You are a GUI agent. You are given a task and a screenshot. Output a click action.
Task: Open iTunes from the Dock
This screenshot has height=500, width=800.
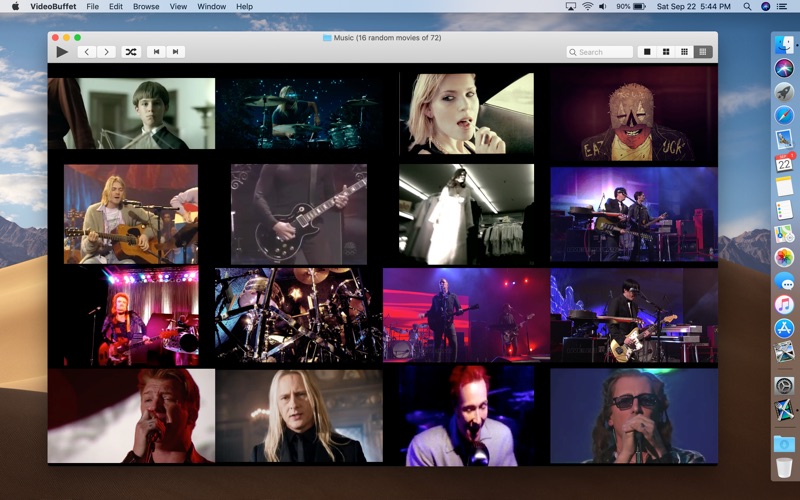tap(784, 305)
